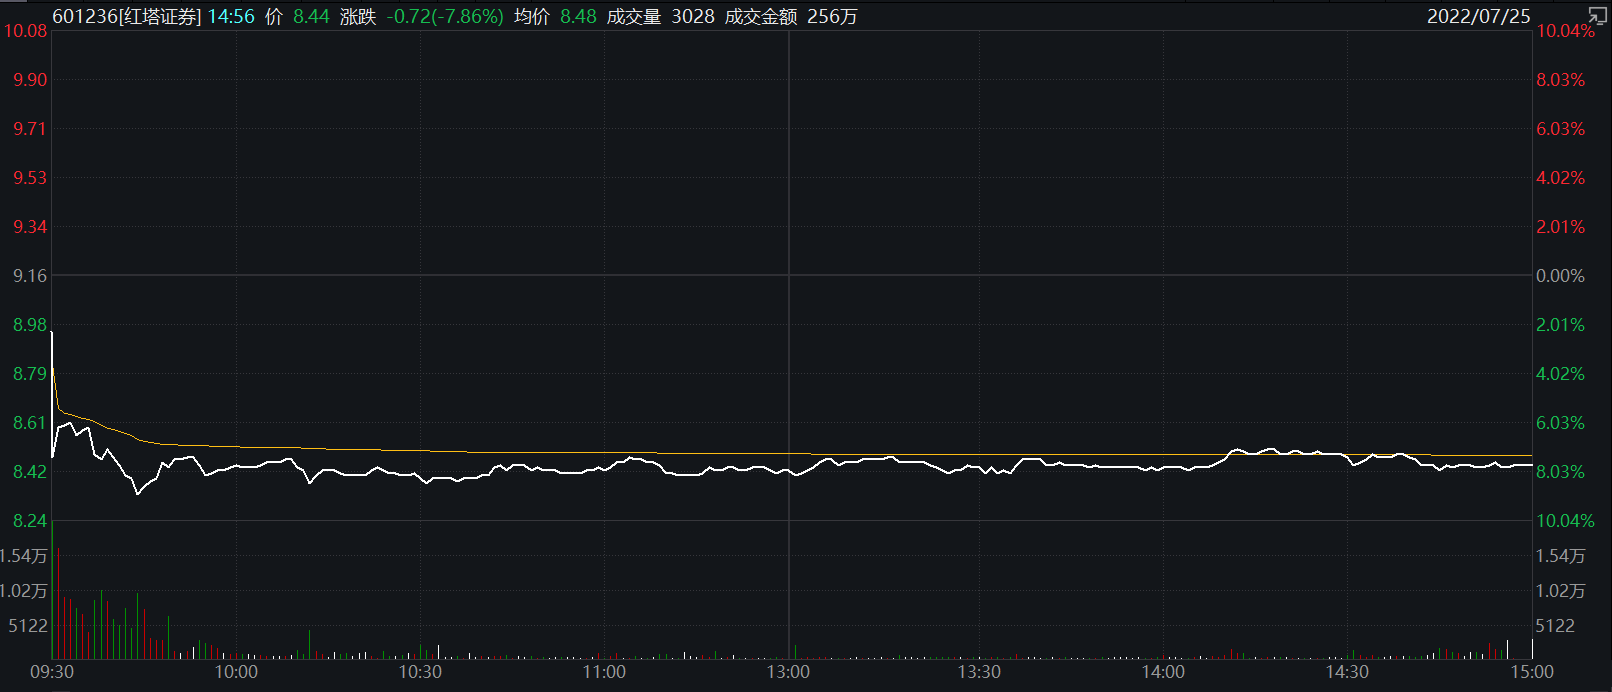Click the pop-out window icon at top right

click(1597, 15)
